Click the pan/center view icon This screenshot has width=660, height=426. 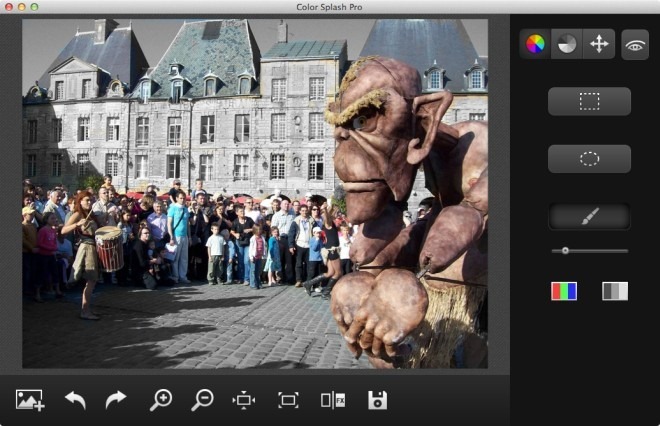click(244, 400)
